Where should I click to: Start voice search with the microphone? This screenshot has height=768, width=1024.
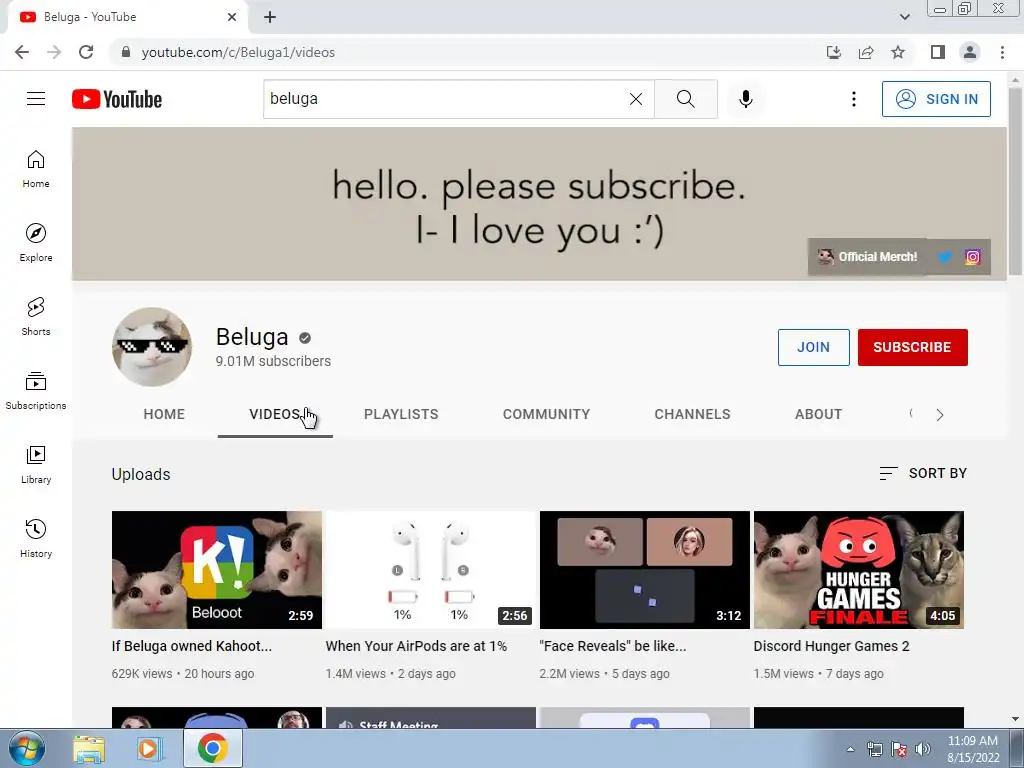pyautogui.click(x=746, y=99)
